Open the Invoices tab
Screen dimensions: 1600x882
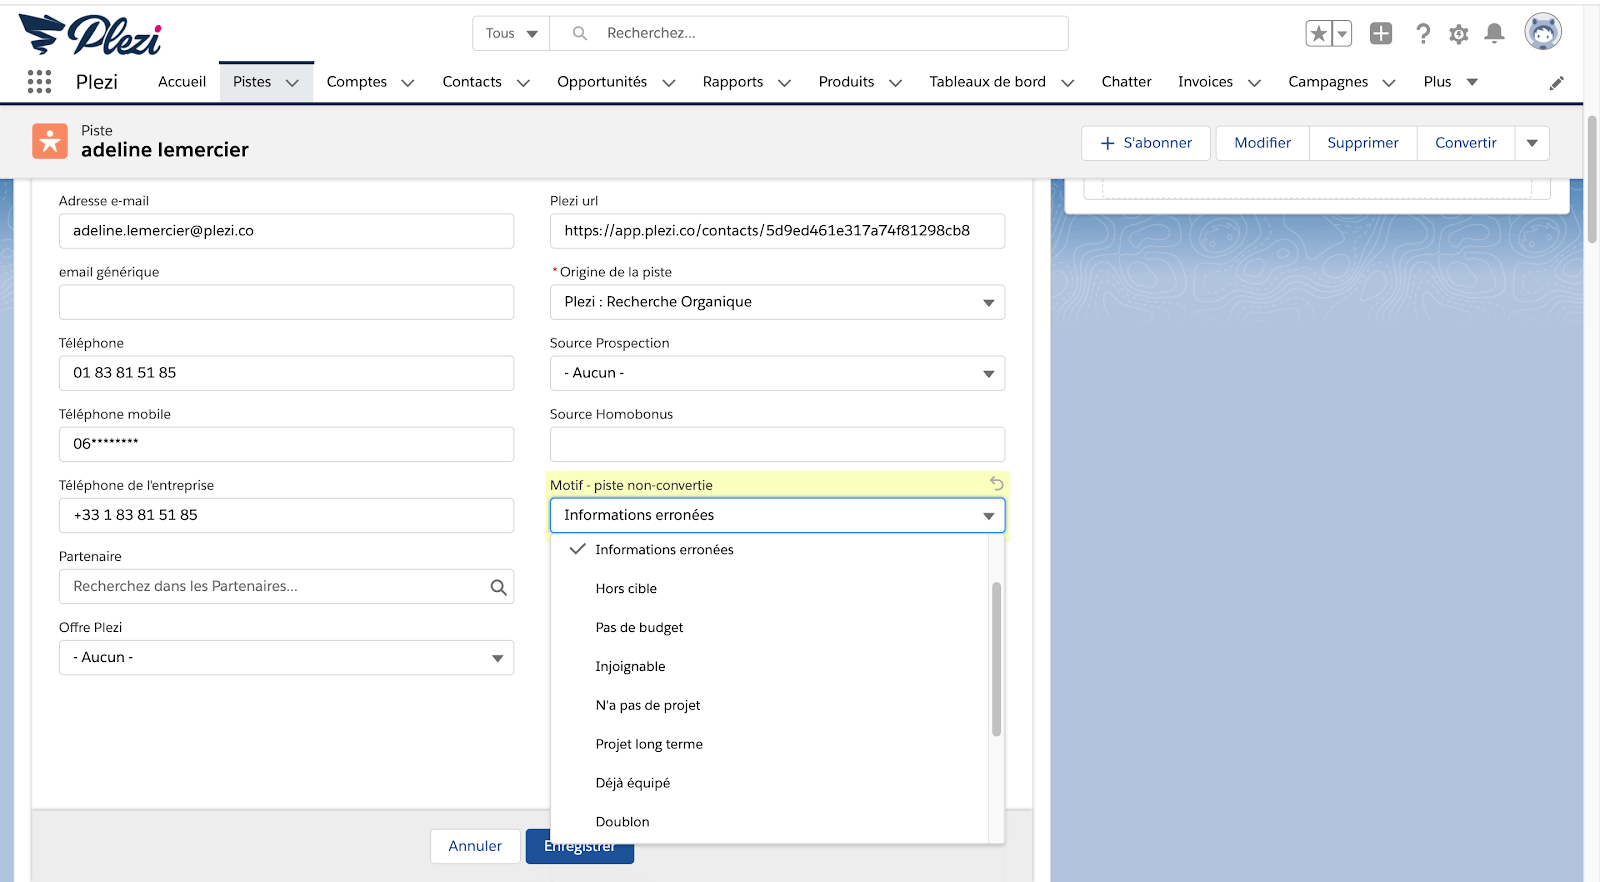point(1205,82)
